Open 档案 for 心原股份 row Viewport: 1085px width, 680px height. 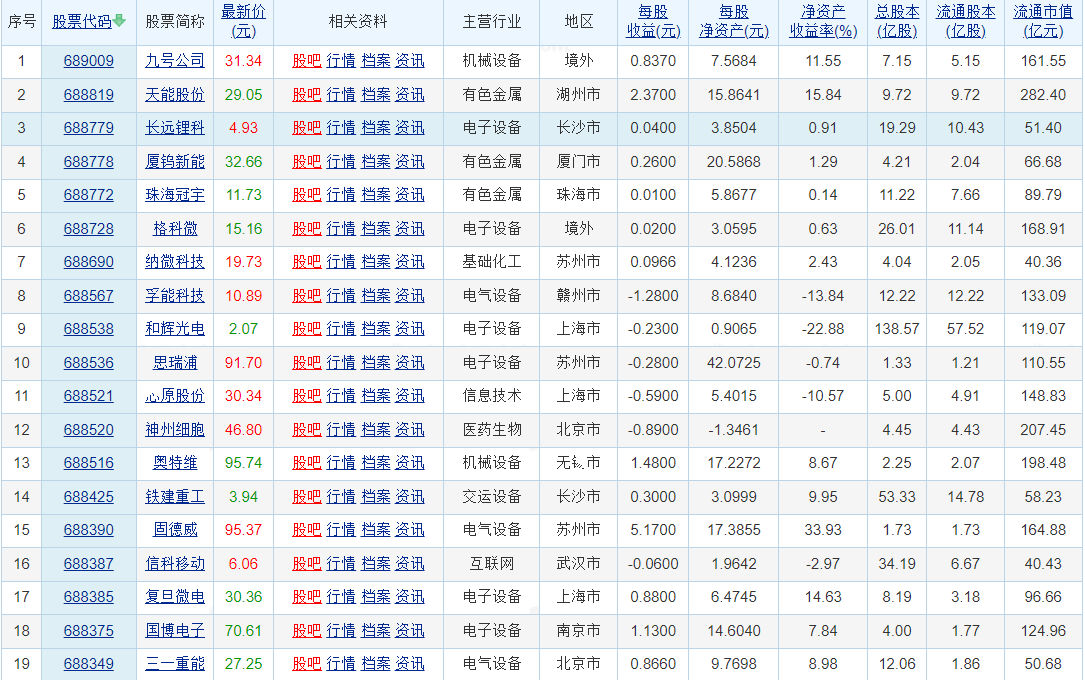pos(376,396)
